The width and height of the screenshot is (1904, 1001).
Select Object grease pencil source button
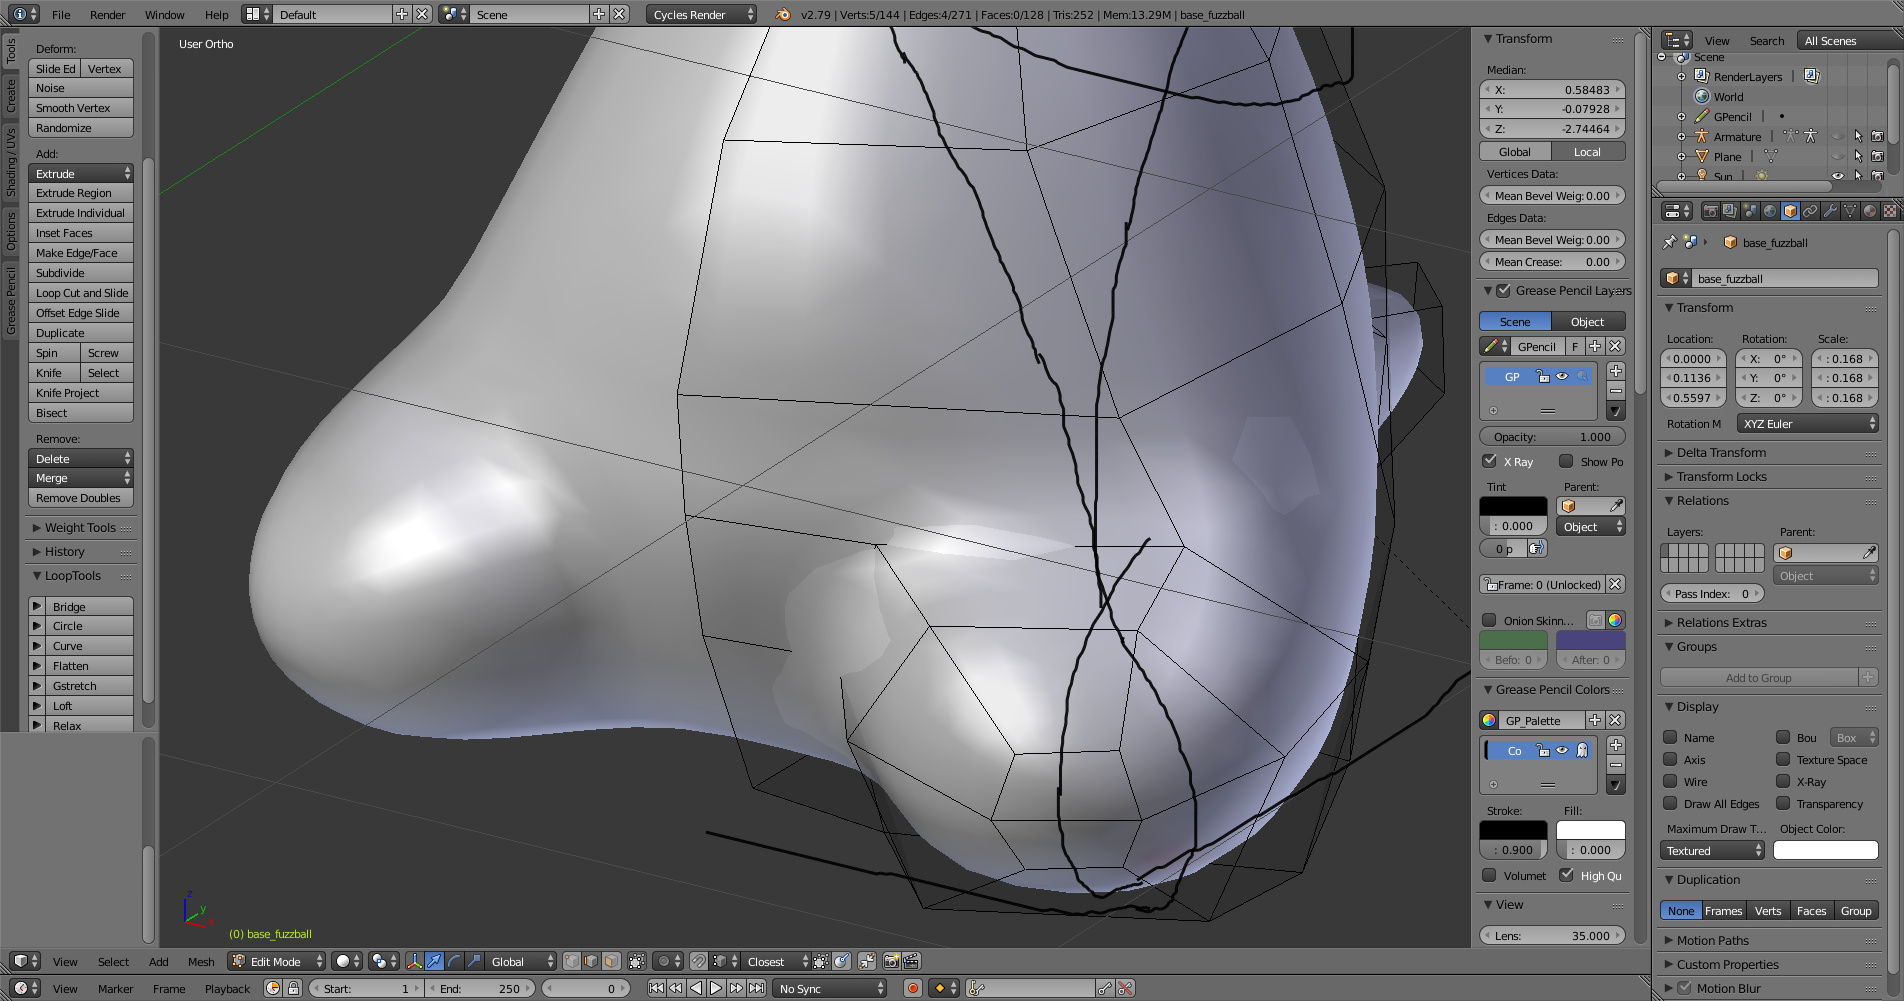click(1588, 321)
